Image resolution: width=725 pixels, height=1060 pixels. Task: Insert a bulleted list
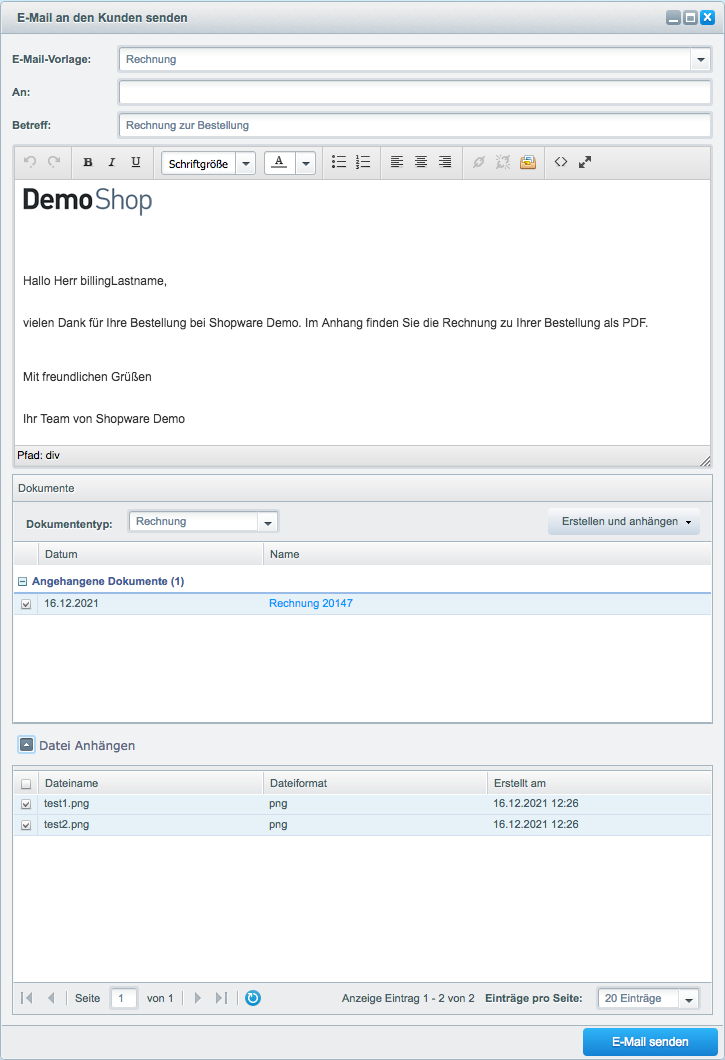tap(339, 162)
